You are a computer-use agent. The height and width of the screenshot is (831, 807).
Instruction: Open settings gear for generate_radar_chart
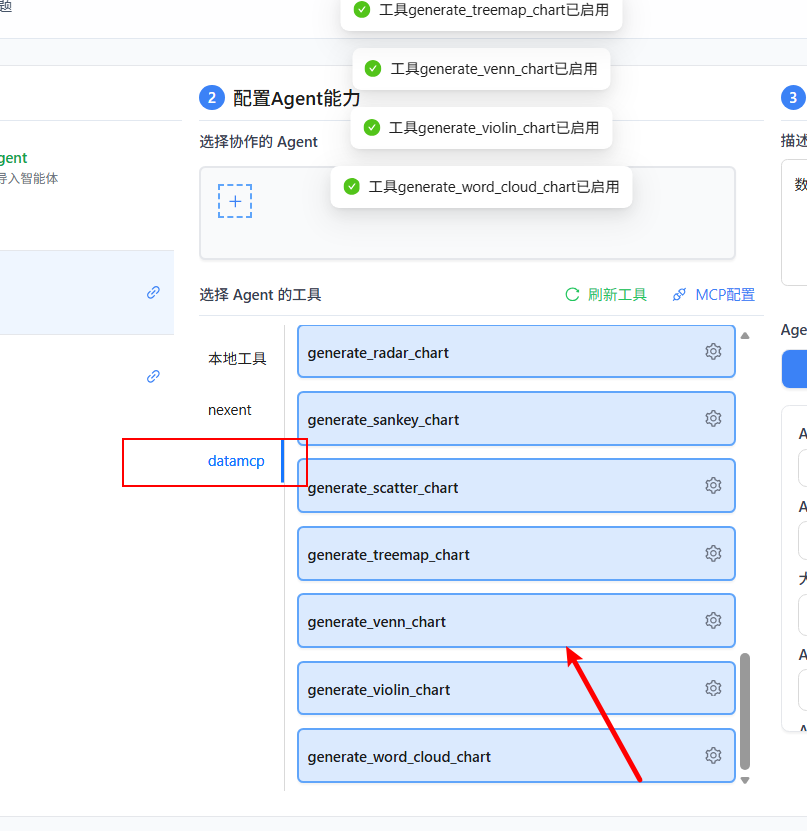713,351
